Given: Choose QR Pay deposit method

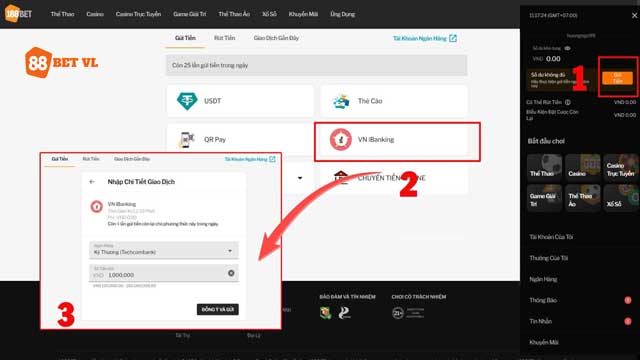Looking at the screenshot, I should 240,140.
